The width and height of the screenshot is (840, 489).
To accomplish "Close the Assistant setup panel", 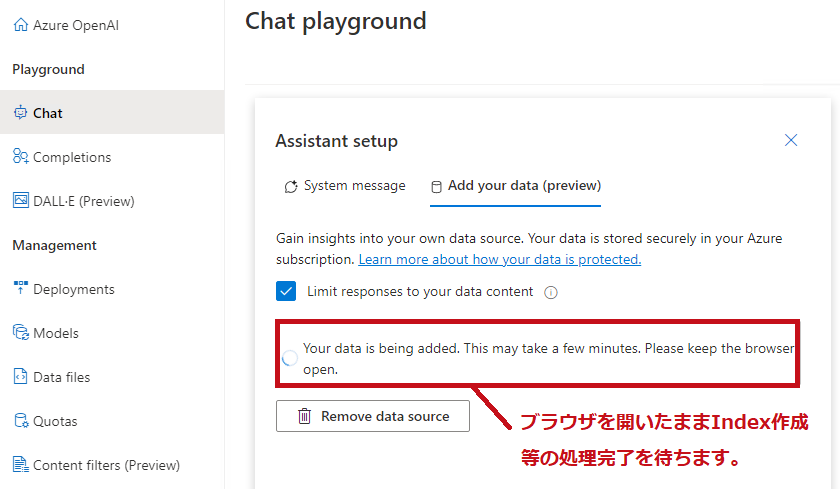I will pyautogui.click(x=791, y=140).
